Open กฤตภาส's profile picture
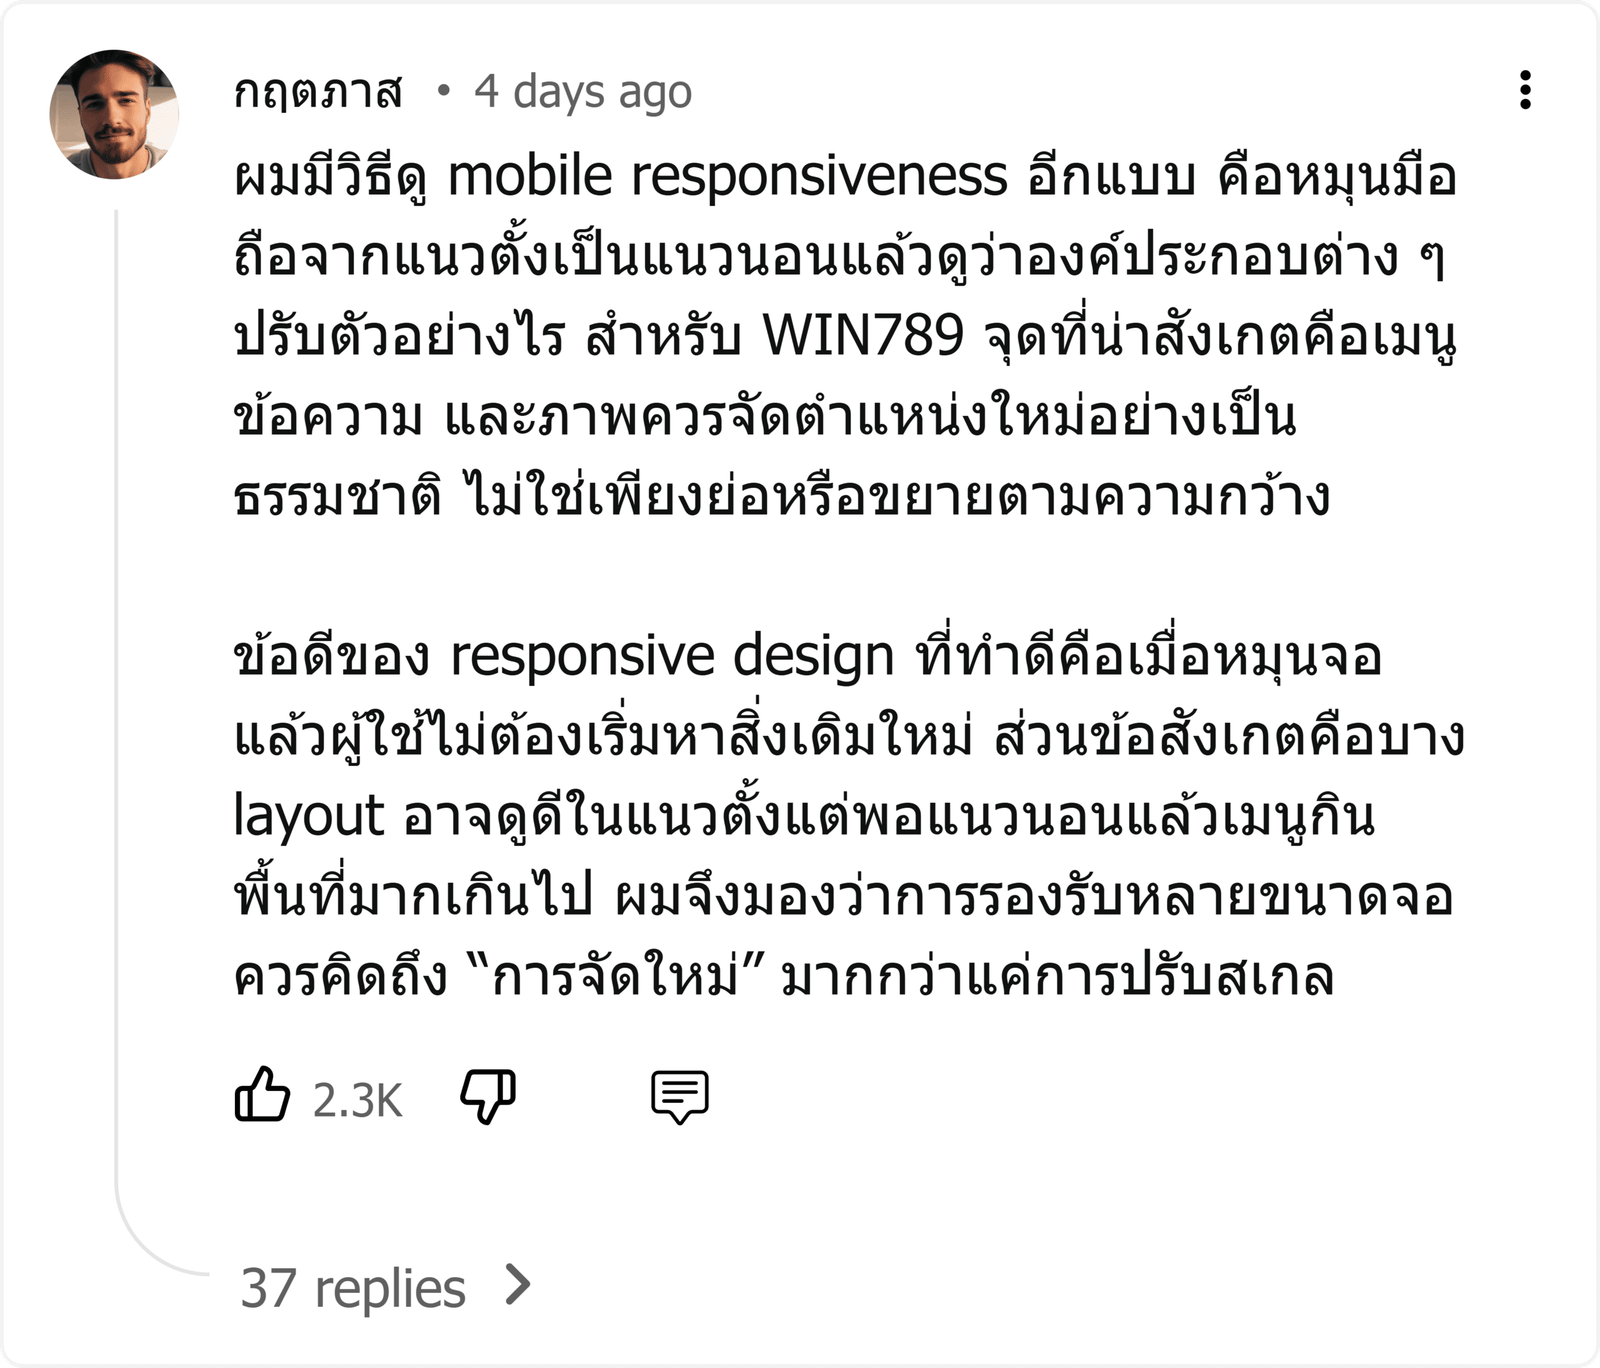The width and height of the screenshot is (1600, 1368). [x=114, y=114]
